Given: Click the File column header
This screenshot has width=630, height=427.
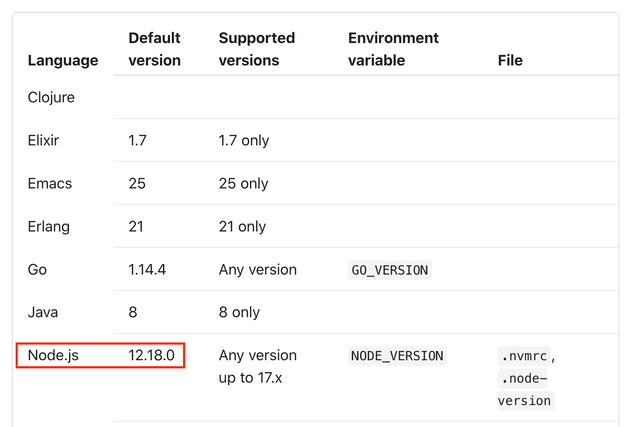Looking at the screenshot, I should pos(510,60).
